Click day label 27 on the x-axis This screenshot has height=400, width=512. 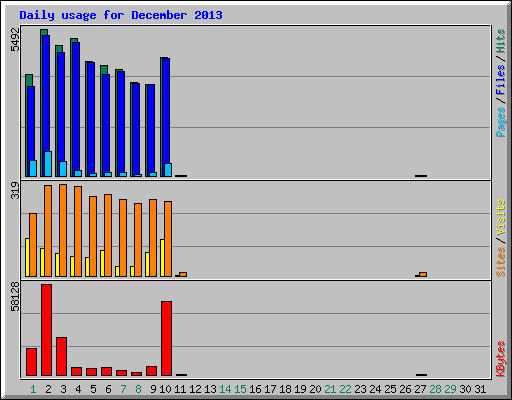(420, 389)
